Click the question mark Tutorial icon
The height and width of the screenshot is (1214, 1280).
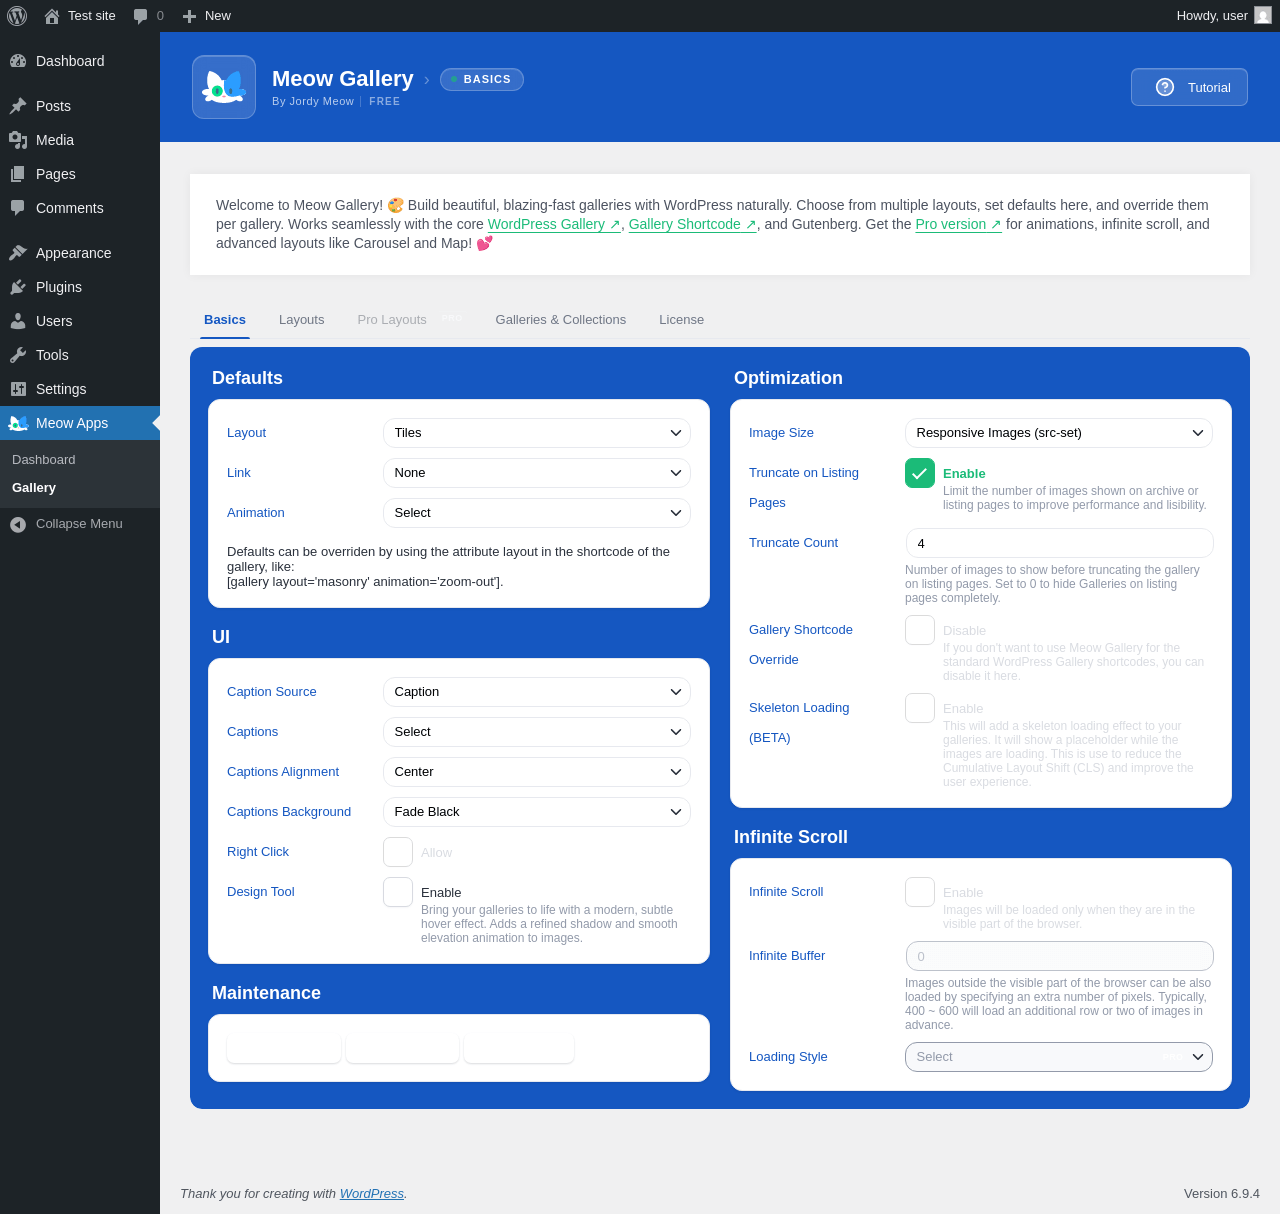pos(1165,87)
